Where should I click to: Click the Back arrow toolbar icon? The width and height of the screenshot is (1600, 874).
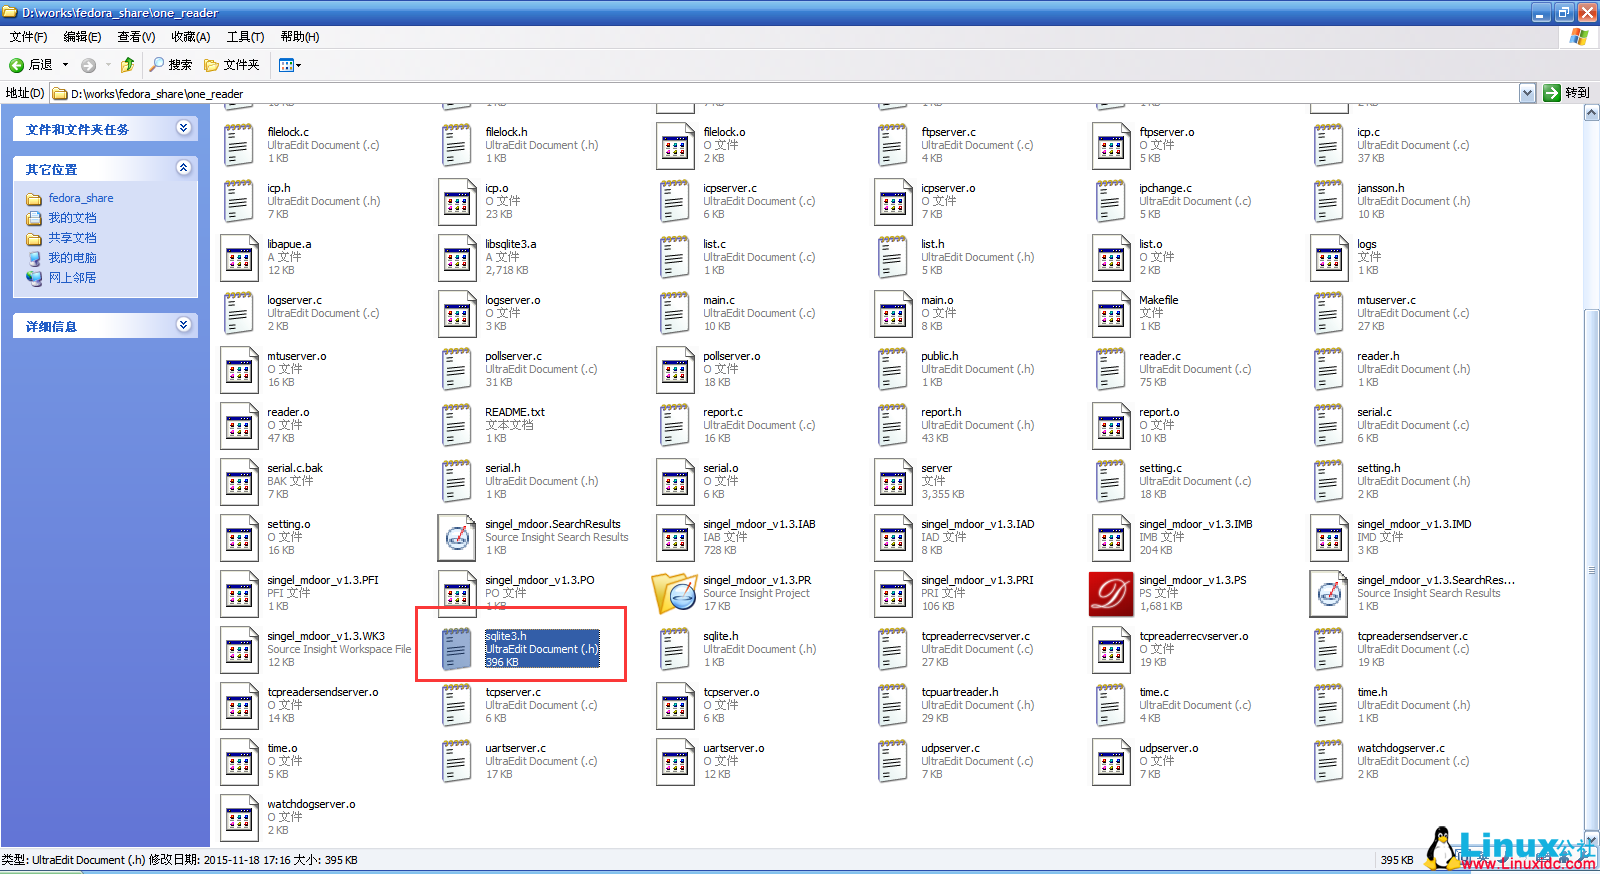(17, 65)
